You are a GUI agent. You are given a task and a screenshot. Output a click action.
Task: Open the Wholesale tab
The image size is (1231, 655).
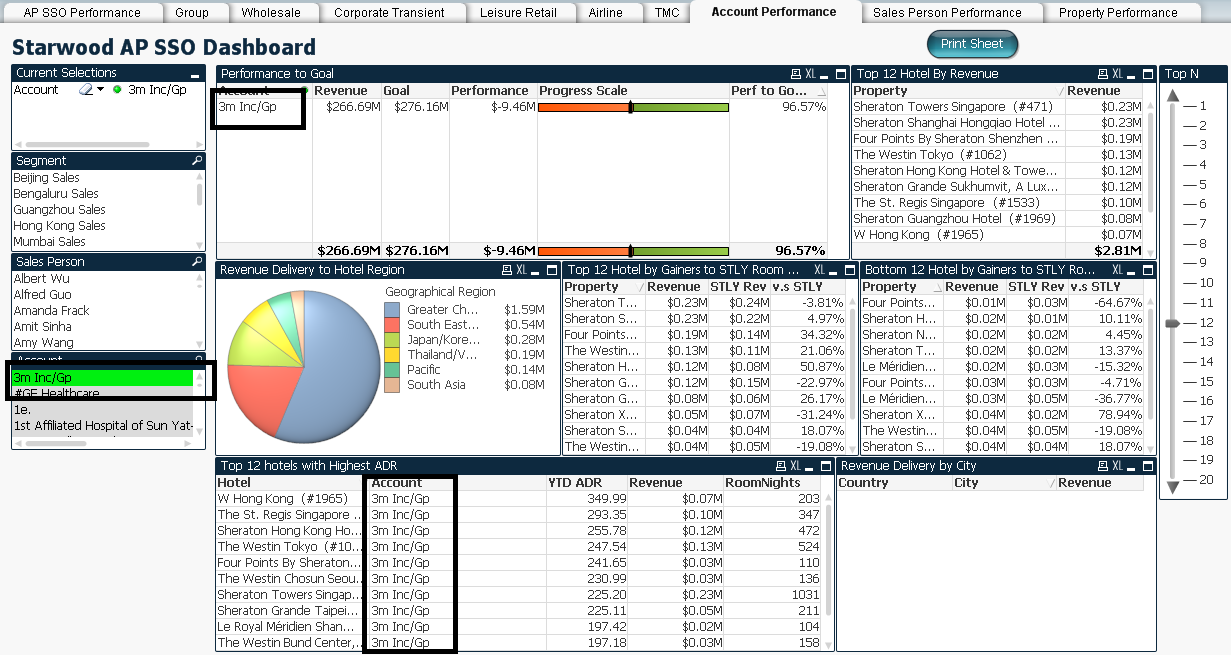click(271, 13)
